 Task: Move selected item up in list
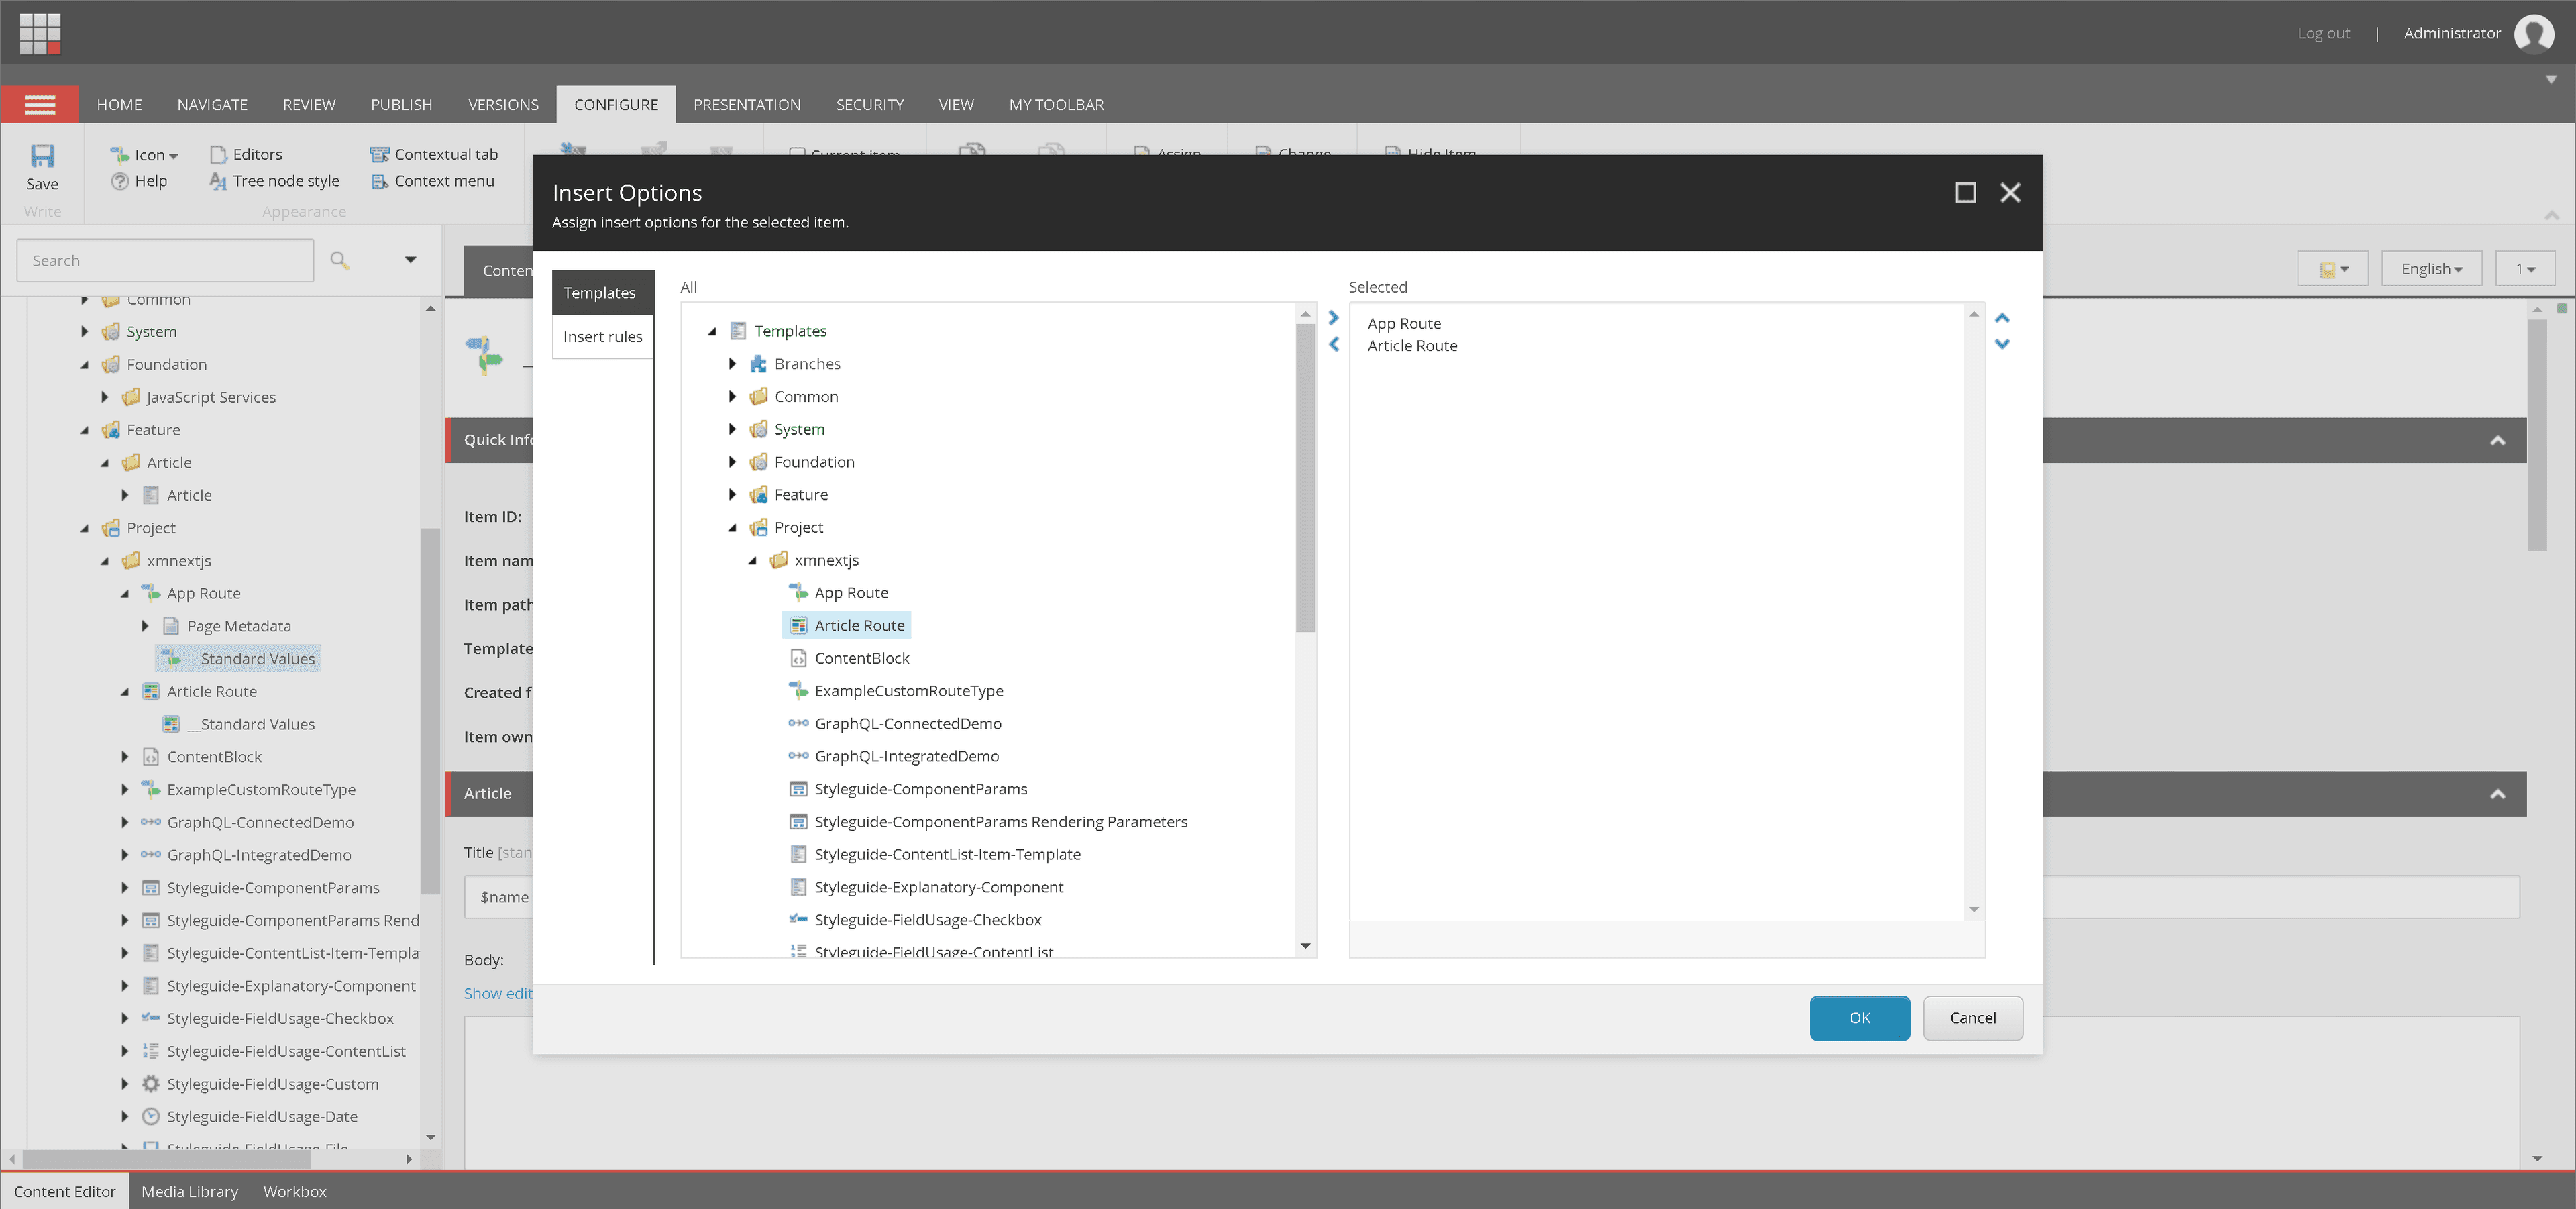(x=2002, y=318)
